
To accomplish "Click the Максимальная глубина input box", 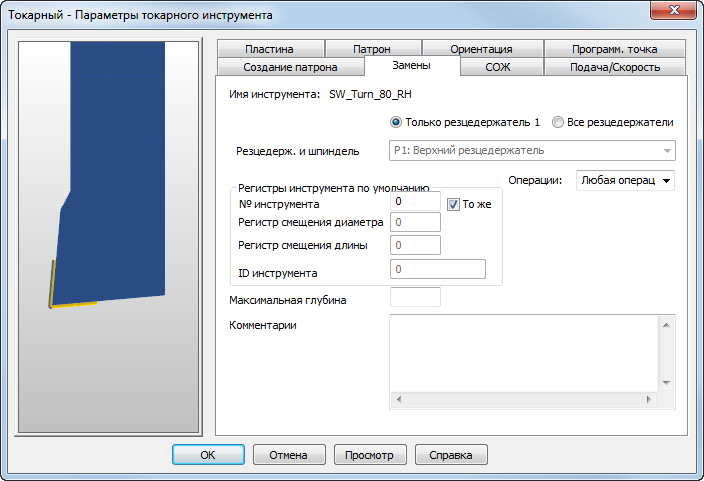I will 415,297.
